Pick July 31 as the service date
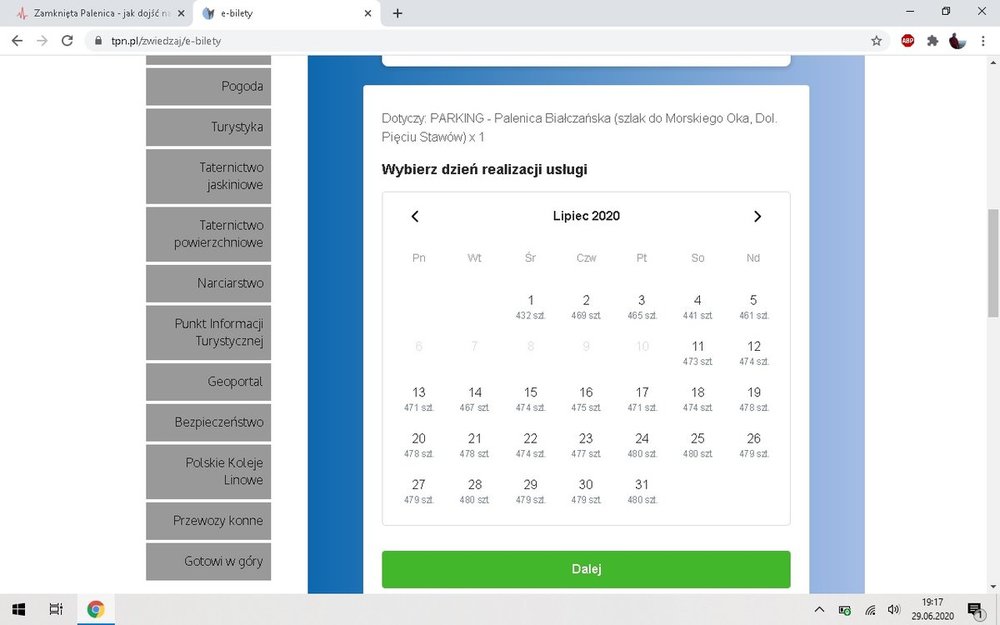Viewport: 1000px width, 625px height. [642, 490]
